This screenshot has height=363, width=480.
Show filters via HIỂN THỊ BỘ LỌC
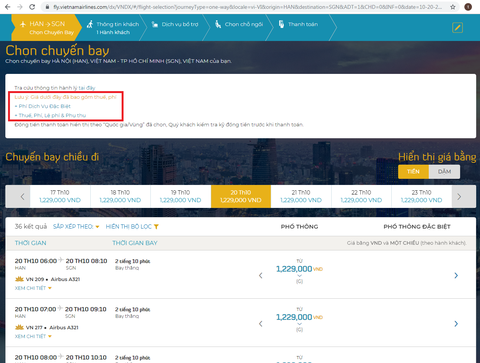tap(132, 227)
